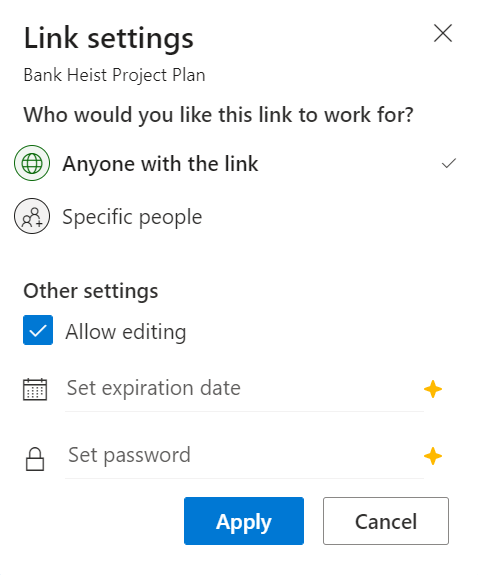Screen dimensions: 478x575
Task: Choose the Specific people option
Action: click(x=237, y=216)
